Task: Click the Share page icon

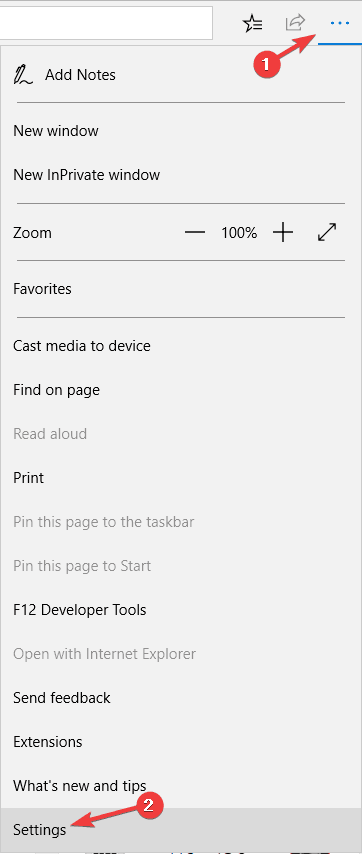Action: click(x=295, y=23)
